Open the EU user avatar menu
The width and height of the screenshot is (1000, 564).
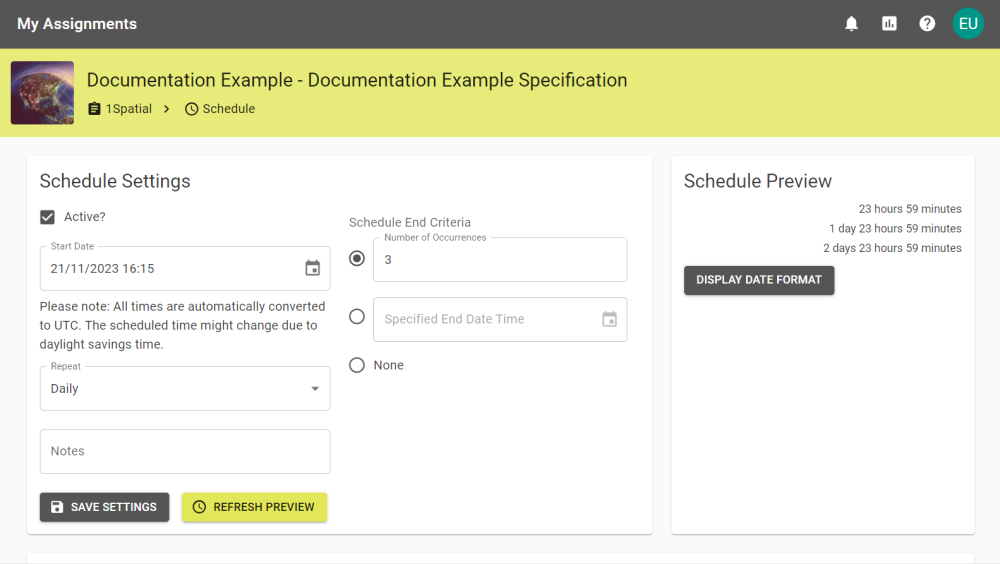[x=967, y=24]
